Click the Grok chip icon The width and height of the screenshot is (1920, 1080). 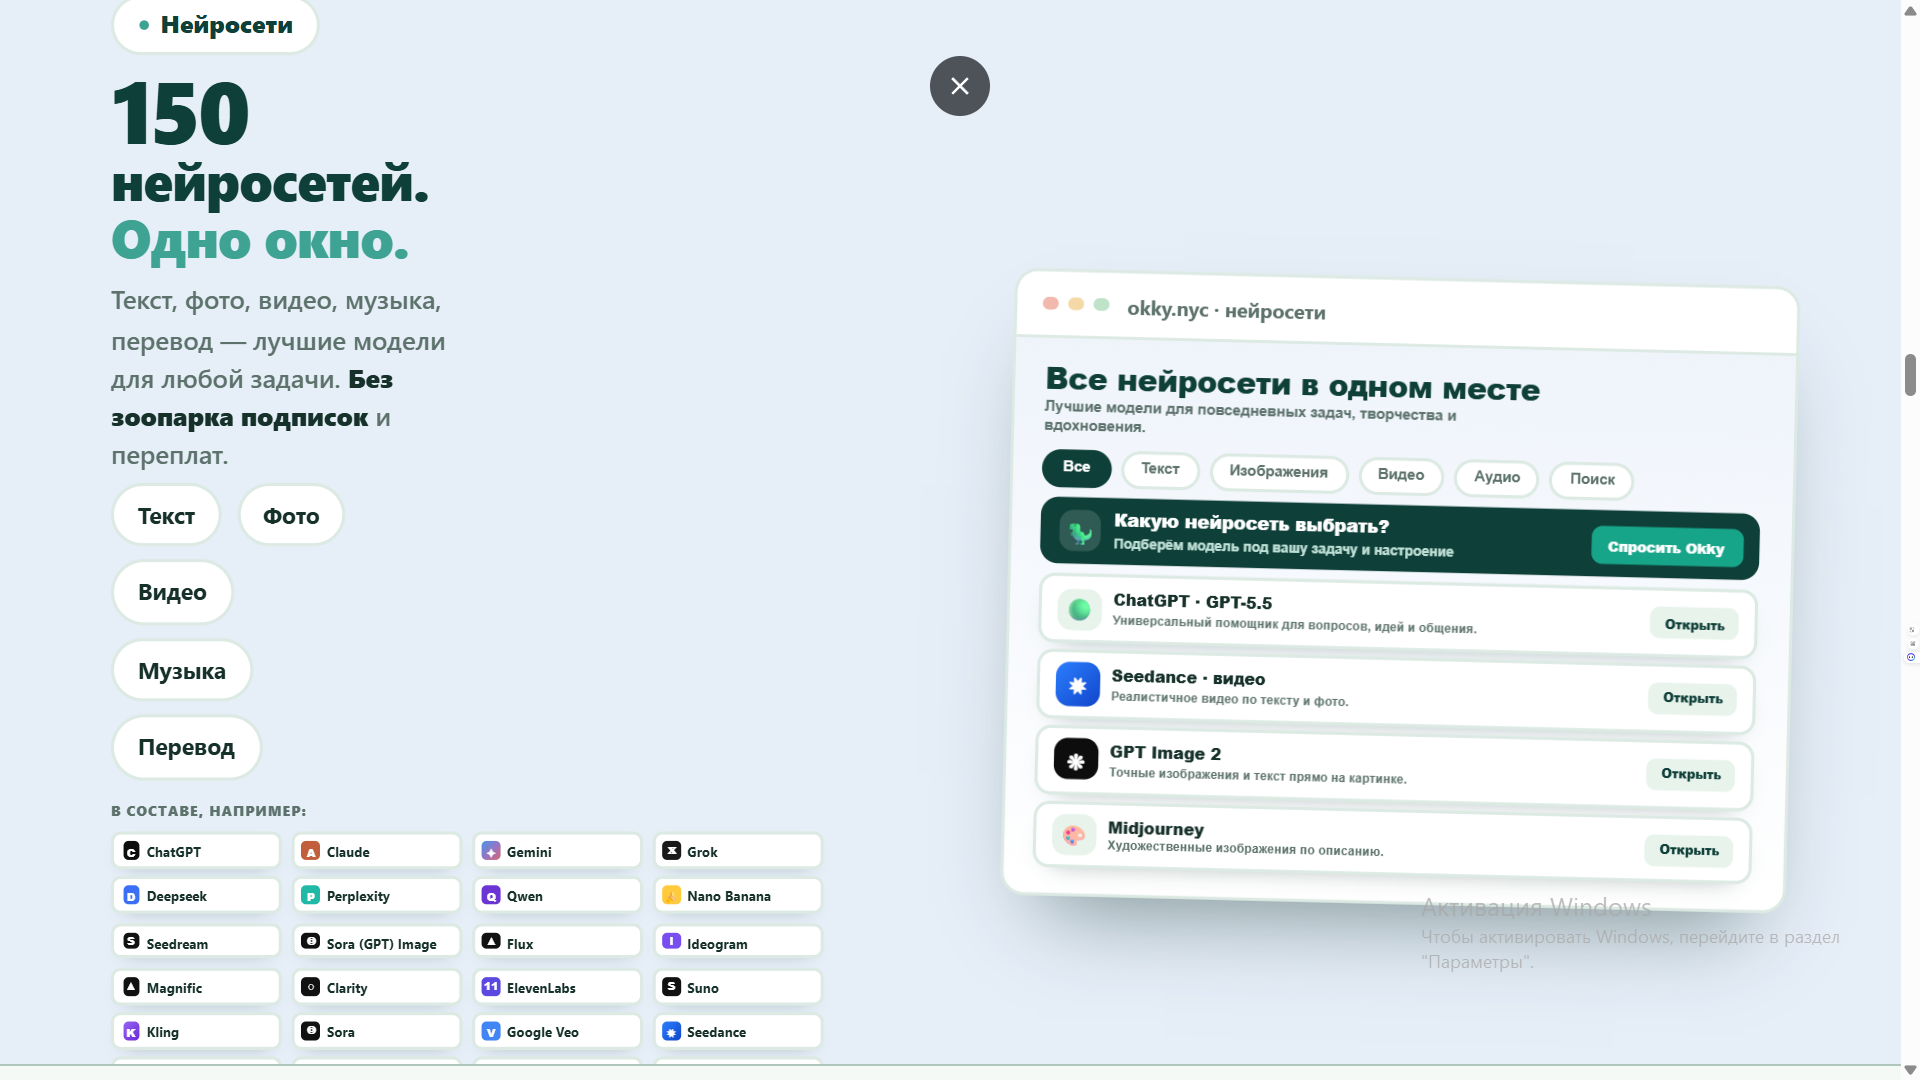(x=672, y=851)
